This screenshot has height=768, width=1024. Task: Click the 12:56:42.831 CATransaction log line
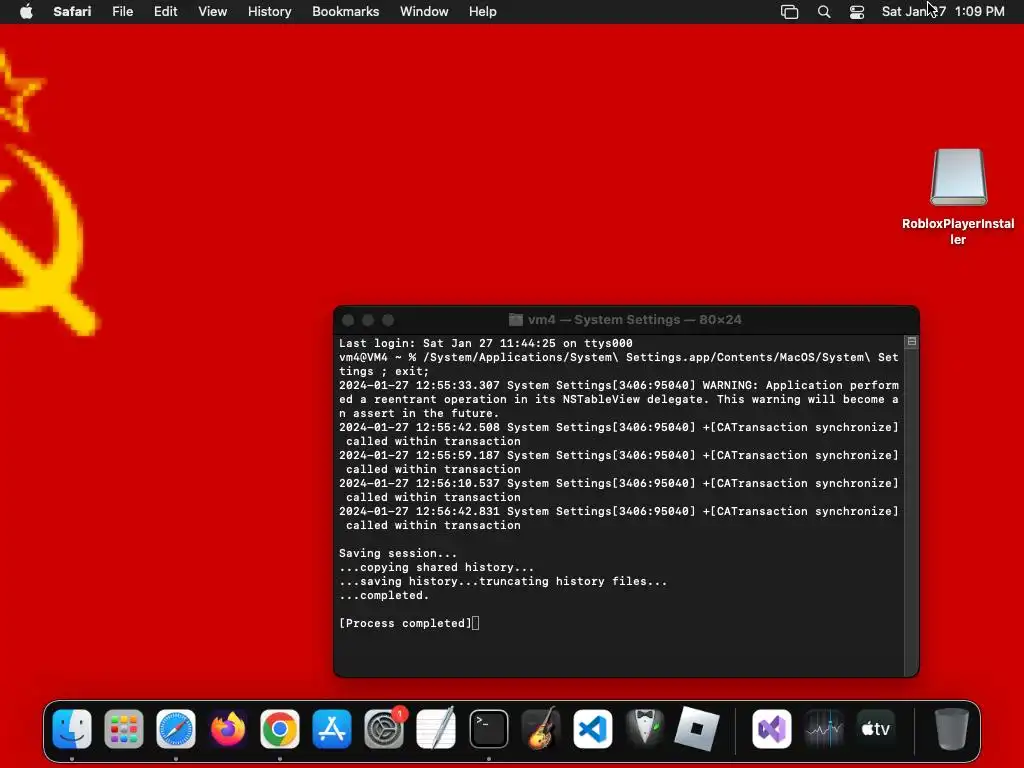pyautogui.click(x=618, y=518)
